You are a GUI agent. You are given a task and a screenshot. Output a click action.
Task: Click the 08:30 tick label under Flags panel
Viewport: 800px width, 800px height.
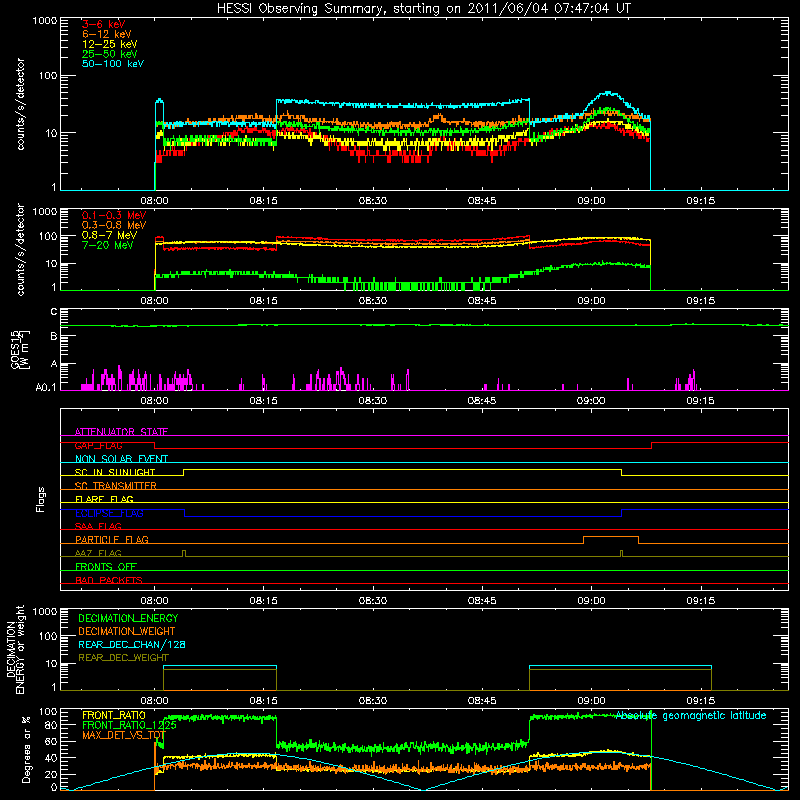coord(372,601)
